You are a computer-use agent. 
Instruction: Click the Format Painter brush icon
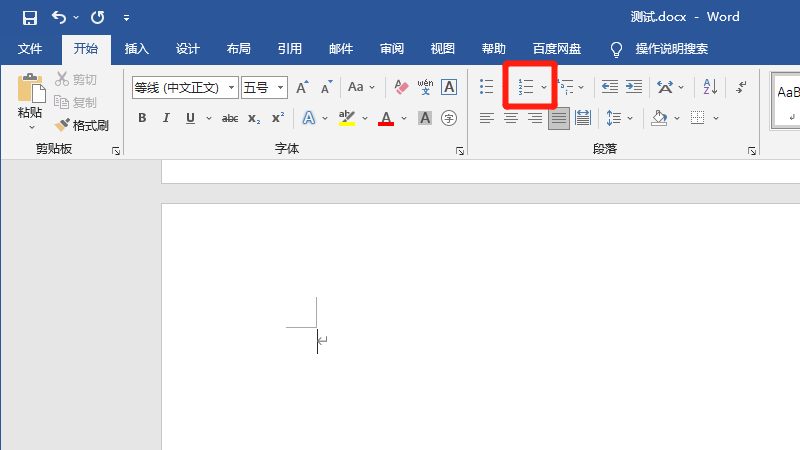click(62, 125)
